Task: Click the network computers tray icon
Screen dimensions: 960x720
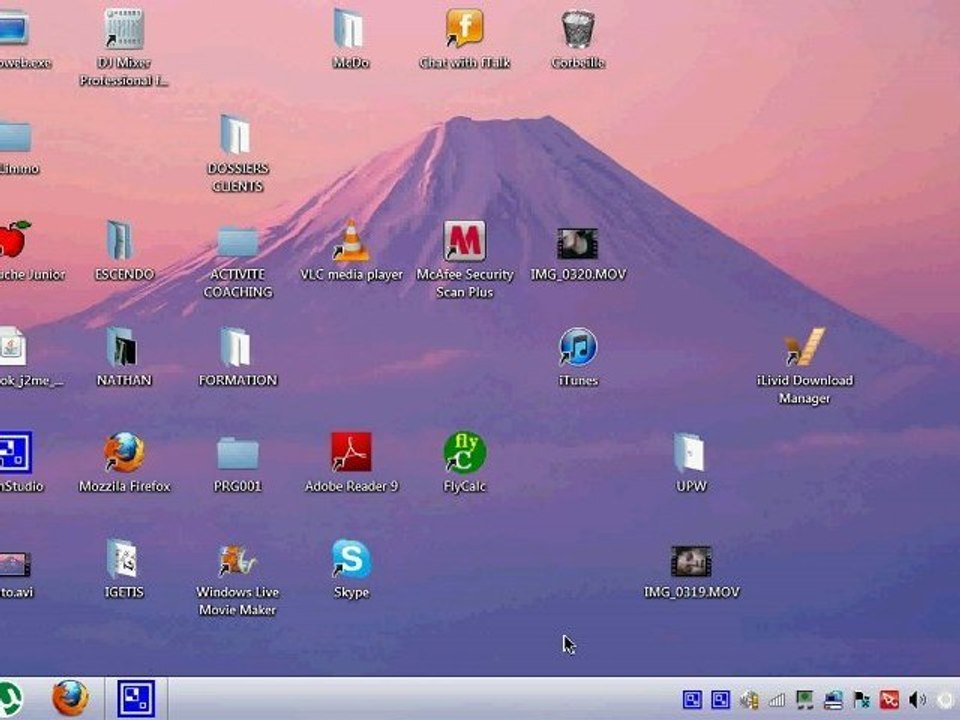Action: (x=833, y=699)
